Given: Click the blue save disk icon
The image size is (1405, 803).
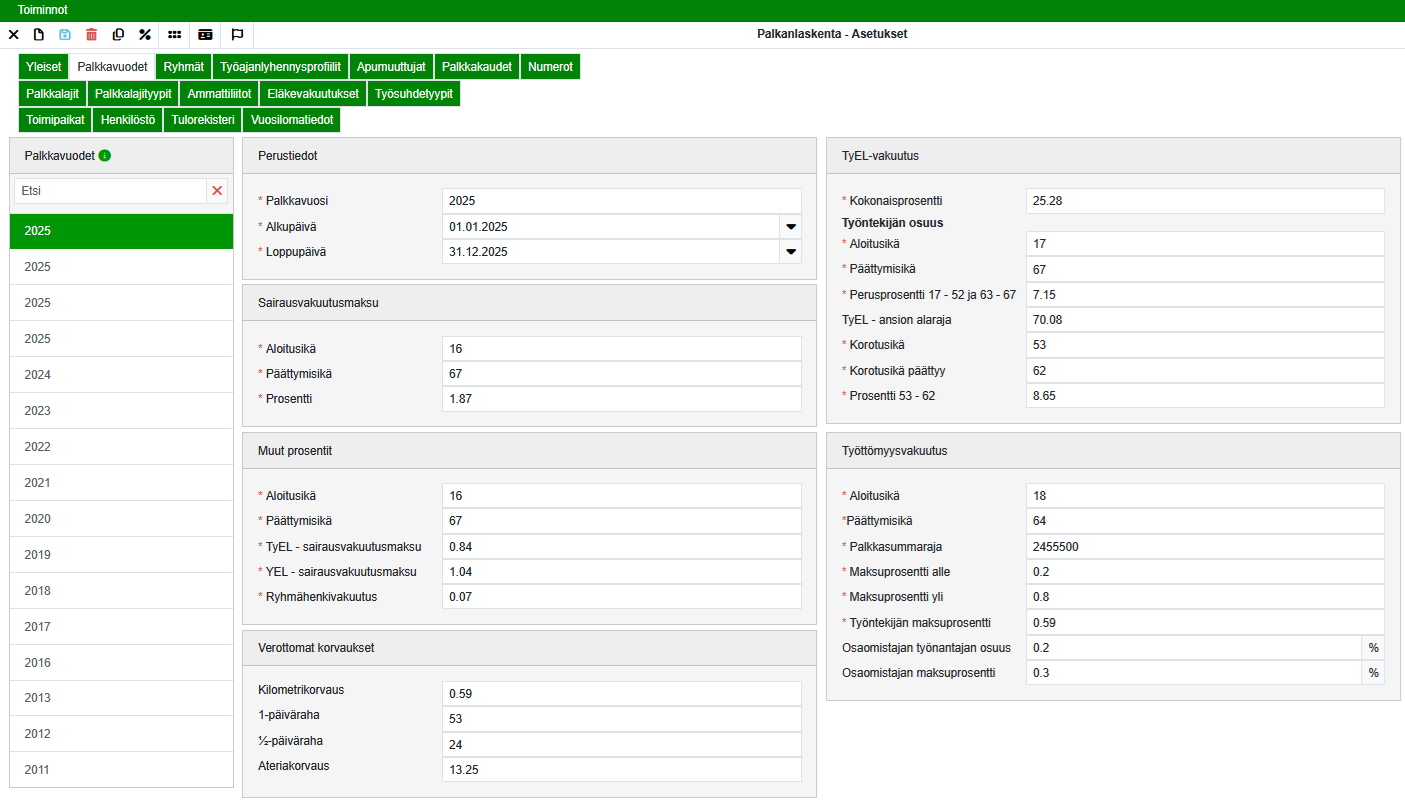Looking at the screenshot, I should (x=65, y=34).
